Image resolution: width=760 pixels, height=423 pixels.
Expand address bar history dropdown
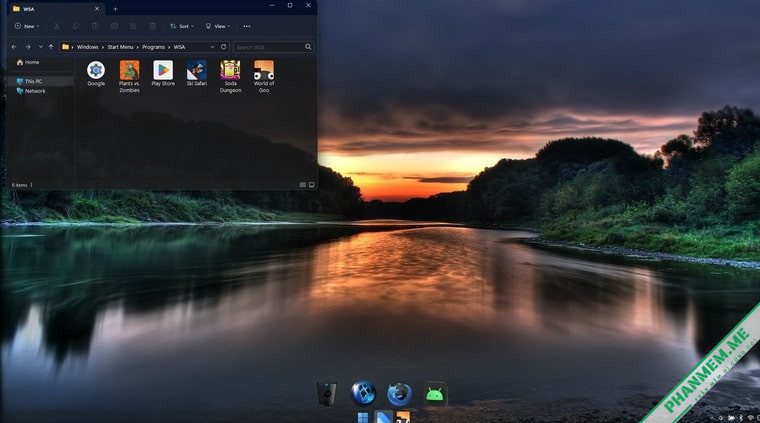[212, 47]
